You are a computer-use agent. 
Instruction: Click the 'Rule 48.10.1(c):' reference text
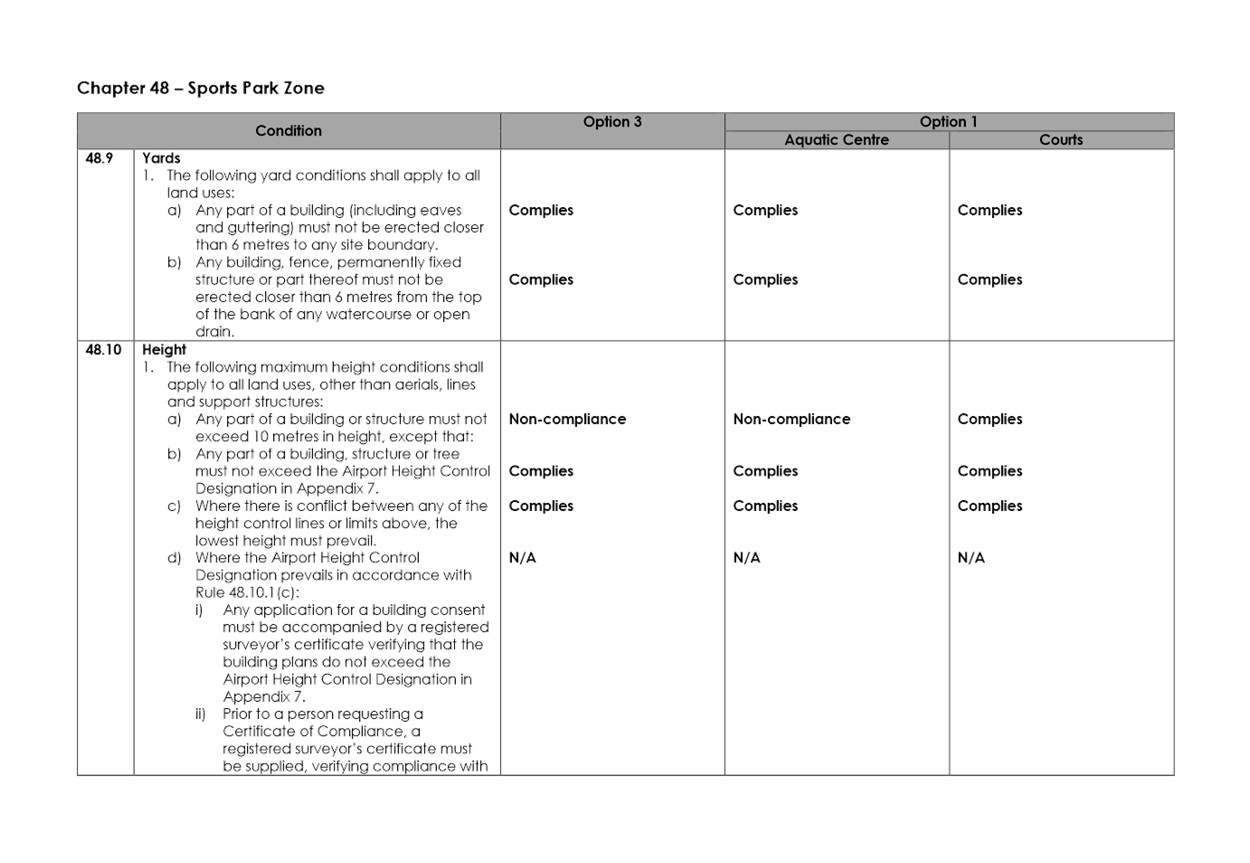click(x=246, y=593)
